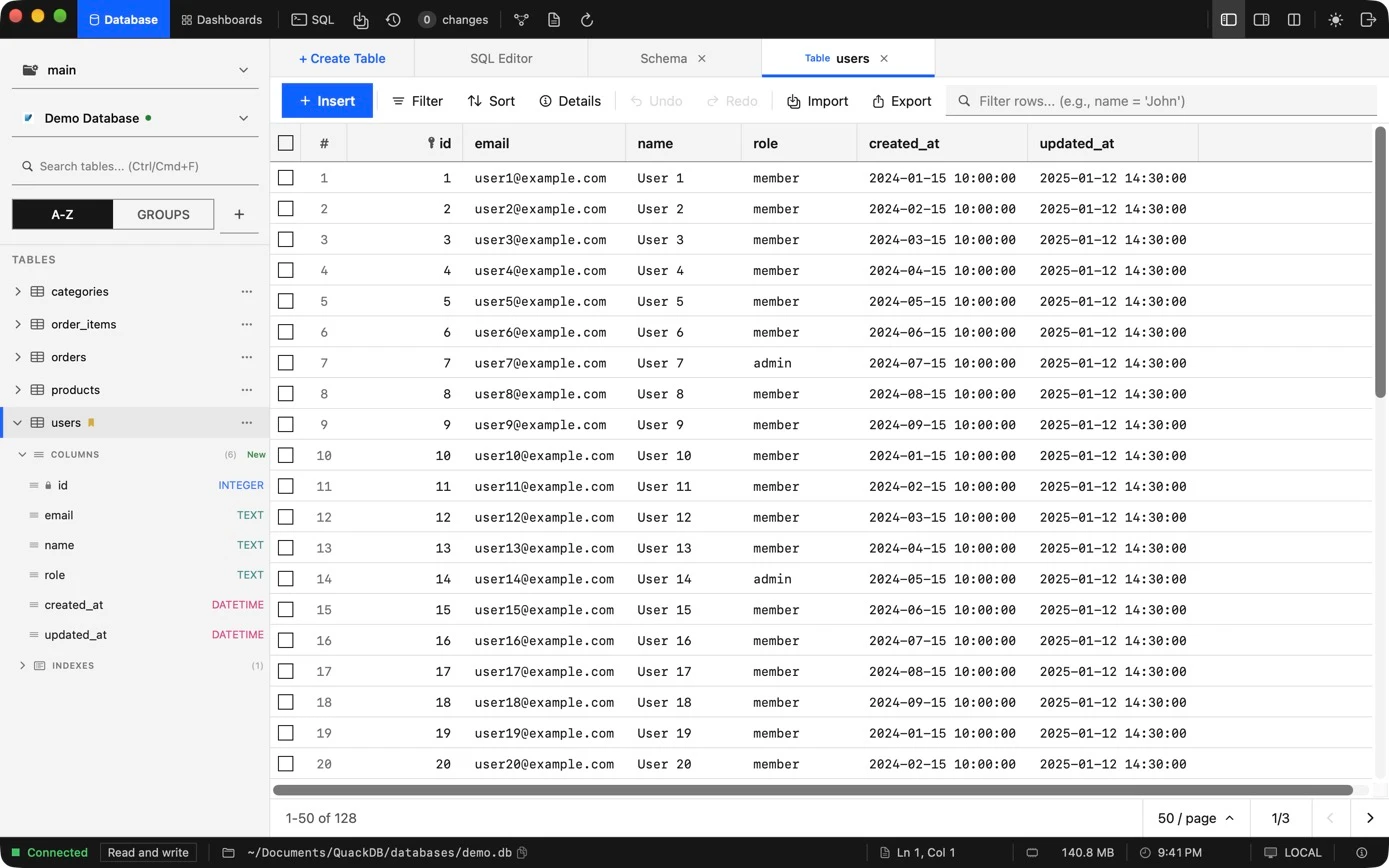Open the Filter options
This screenshot has width=1389, height=868.
pyautogui.click(x=417, y=101)
